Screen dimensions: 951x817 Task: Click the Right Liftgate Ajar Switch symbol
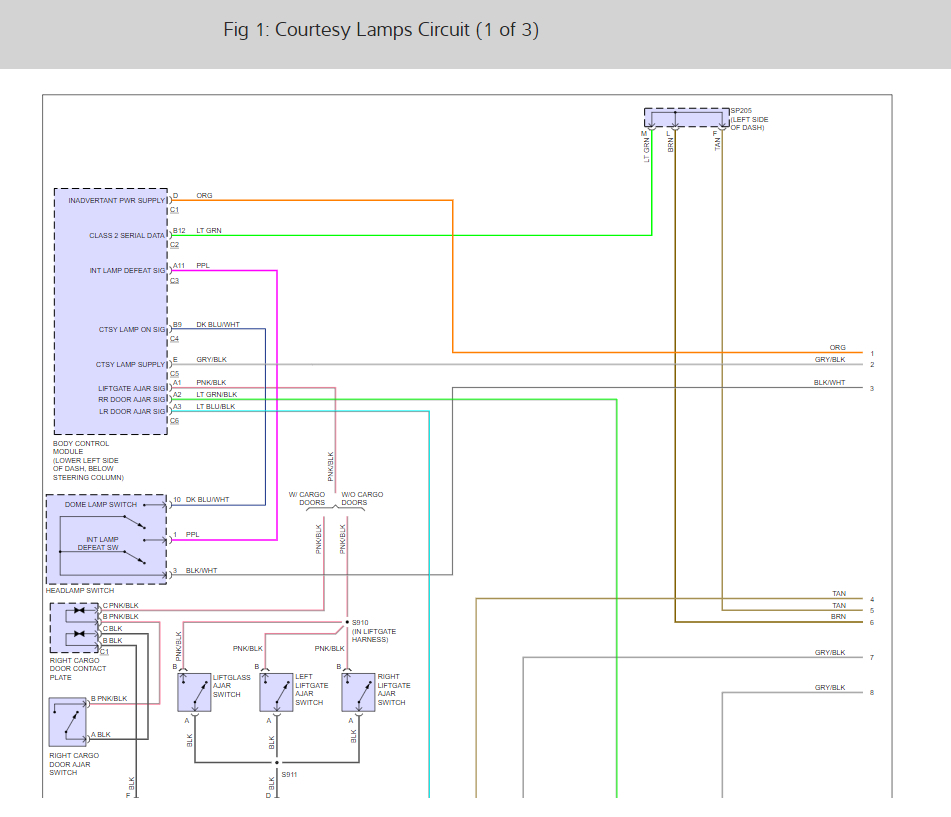coord(358,692)
